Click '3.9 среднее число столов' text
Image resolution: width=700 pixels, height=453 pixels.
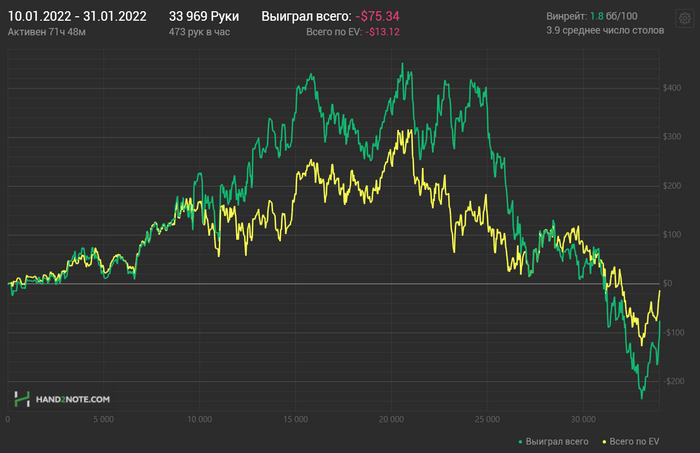pyautogui.click(x=605, y=30)
